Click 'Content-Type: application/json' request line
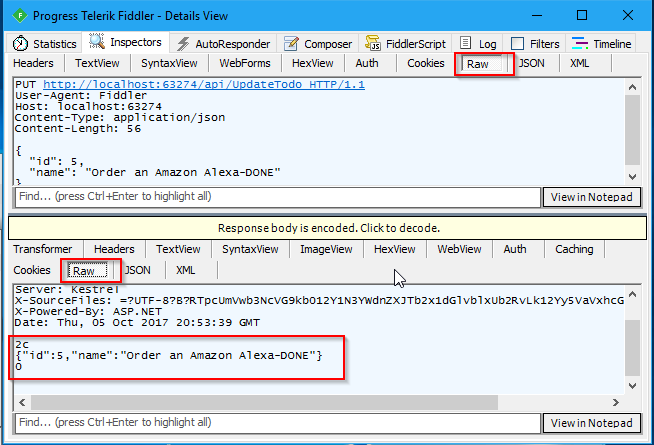This screenshot has height=445, width=654. 120,118
